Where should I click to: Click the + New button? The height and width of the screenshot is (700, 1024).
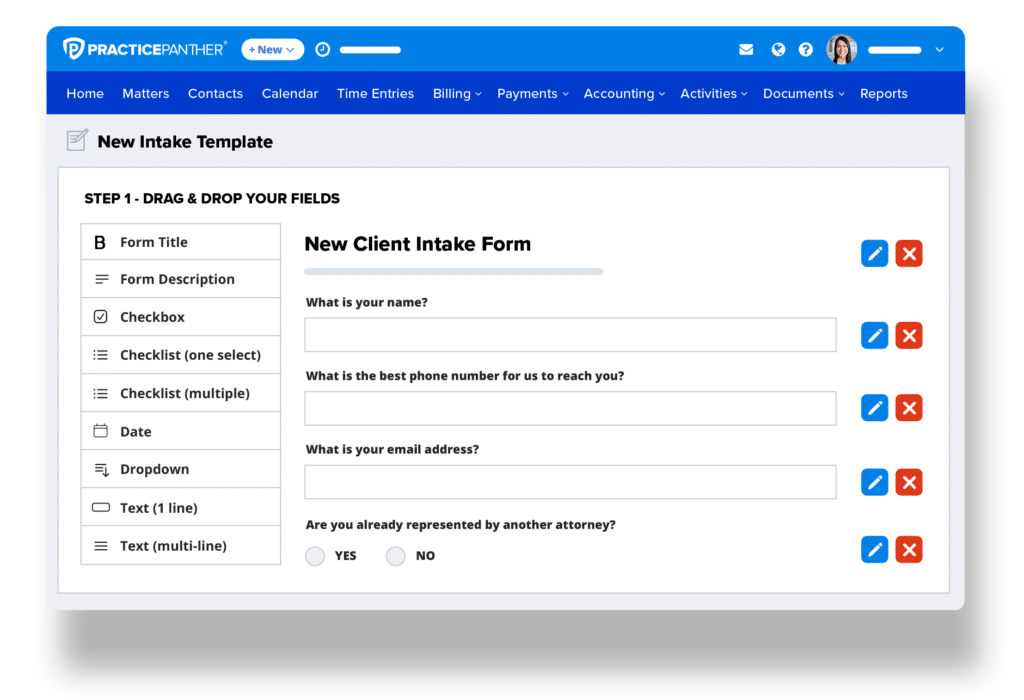pyautogui.click(x=272, y=50)
